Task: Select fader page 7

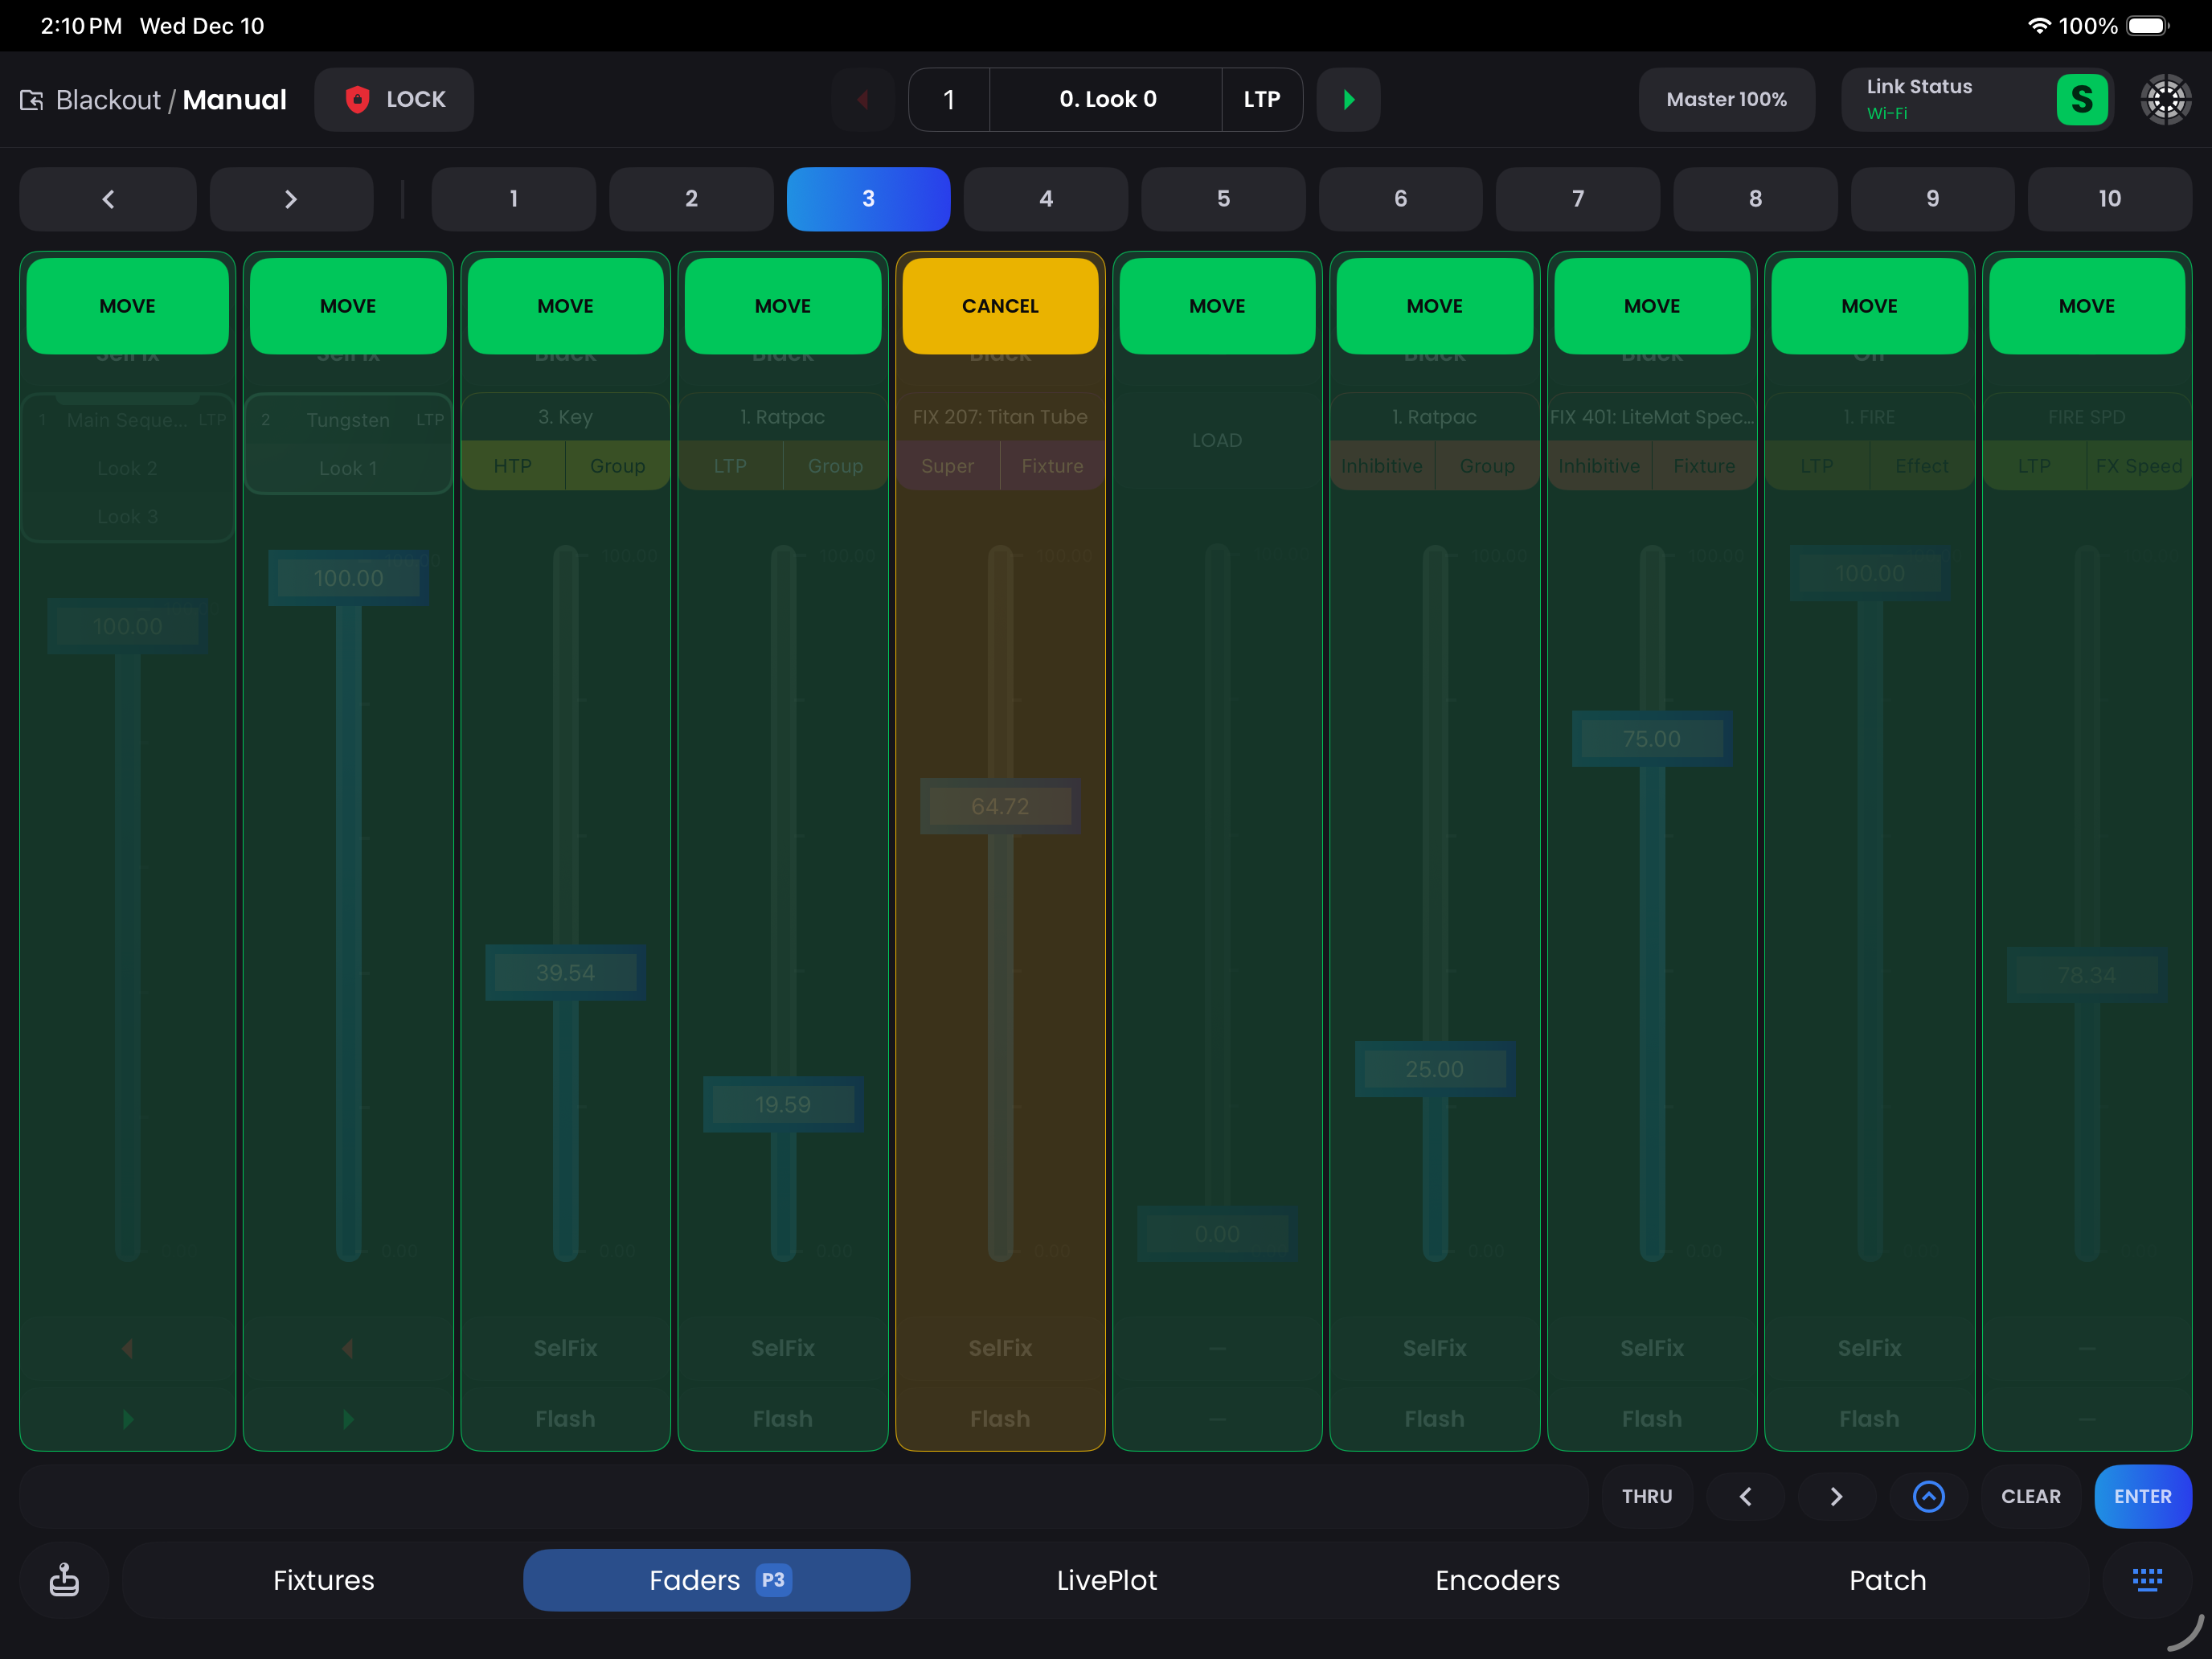Action: pos(1577,199)
